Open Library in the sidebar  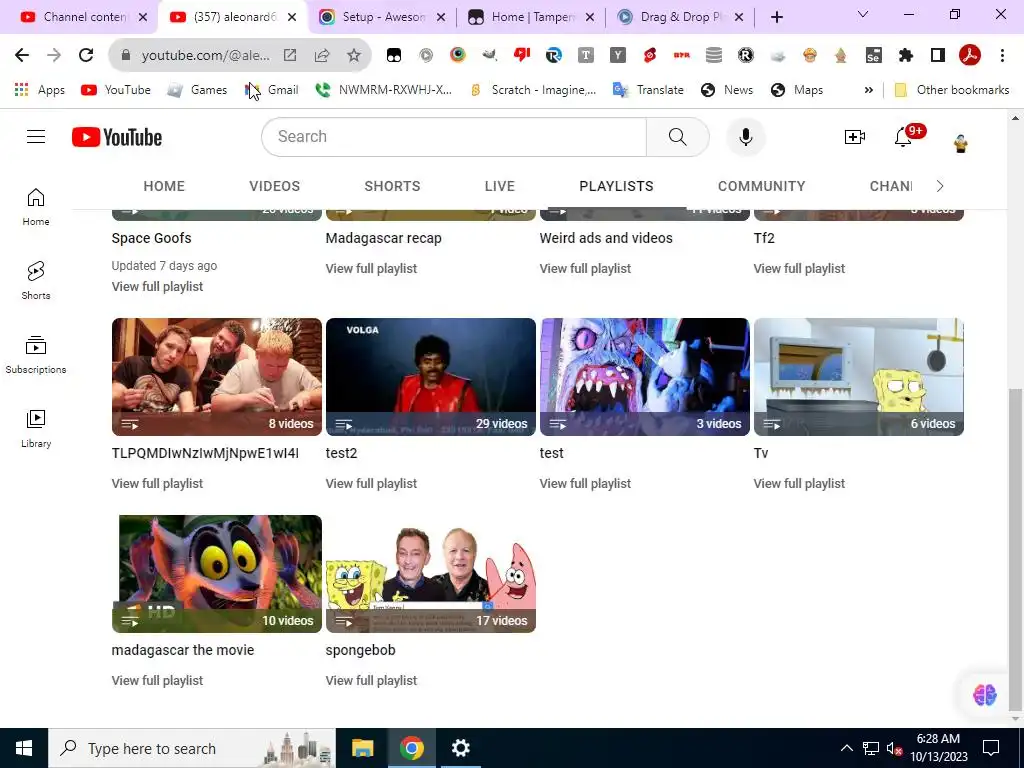(36, 428)
